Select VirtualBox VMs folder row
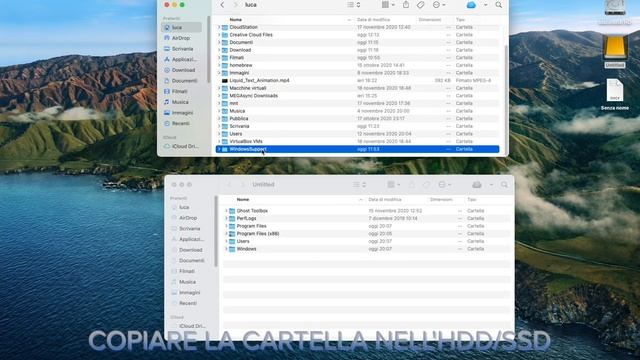 357,142
